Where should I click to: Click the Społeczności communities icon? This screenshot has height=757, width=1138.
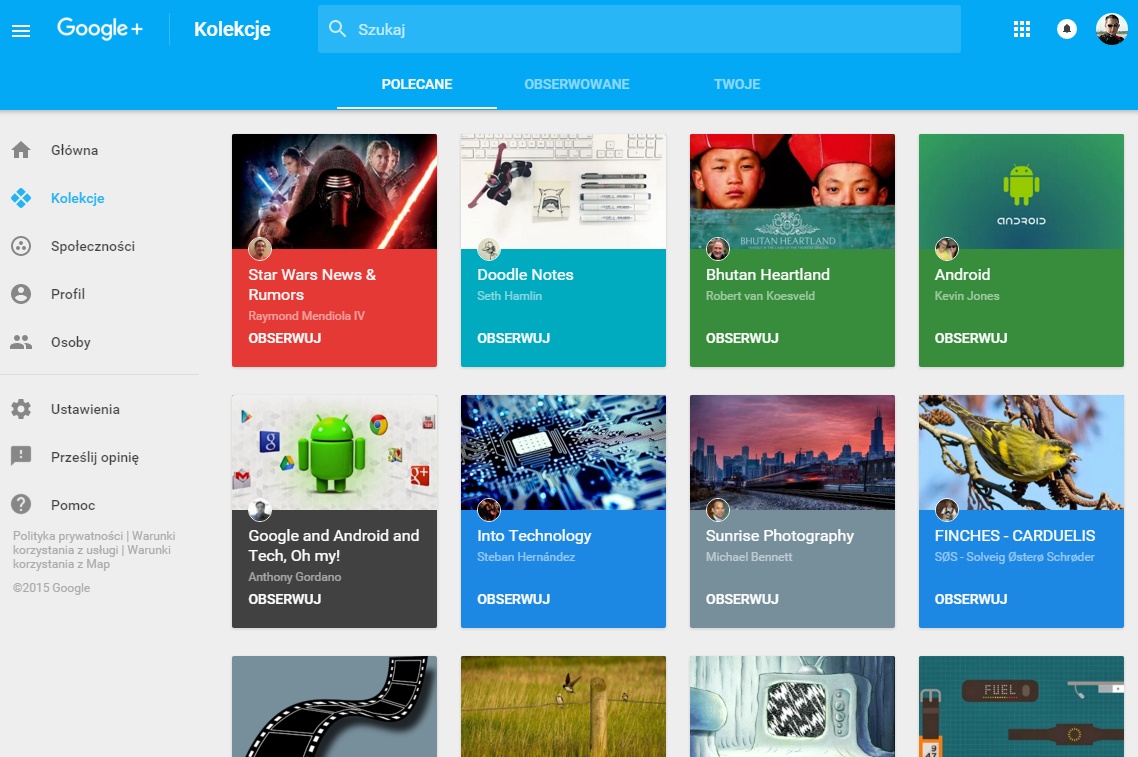(x=21, y=246)
